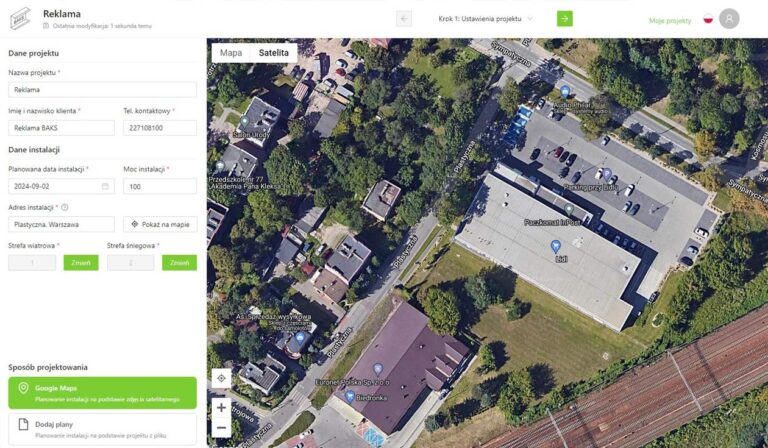The height and width of the screenshot is (448, 768).
Task: Click the As Sprzedaż wysyłkowa marker
Action: (x=300, y=337)
